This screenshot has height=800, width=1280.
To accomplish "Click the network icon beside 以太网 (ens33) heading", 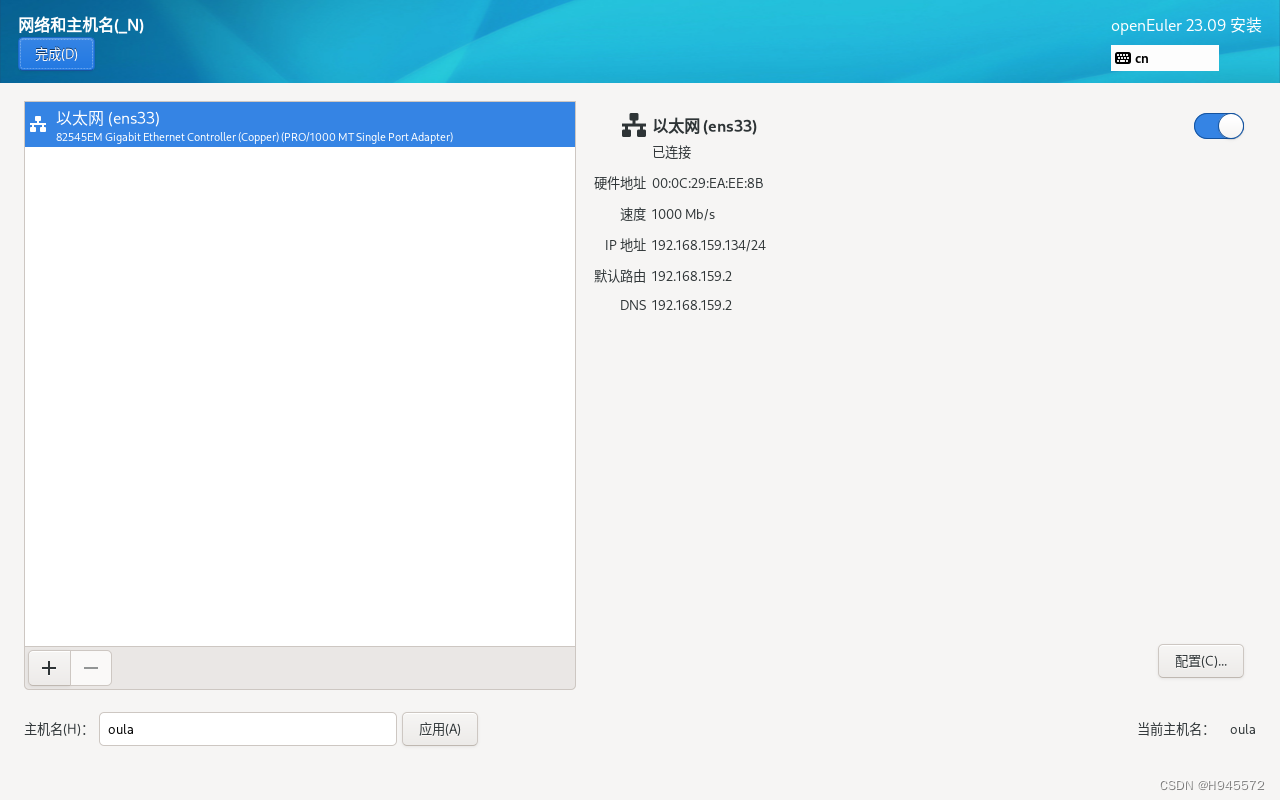I will (x=634, y=126).
